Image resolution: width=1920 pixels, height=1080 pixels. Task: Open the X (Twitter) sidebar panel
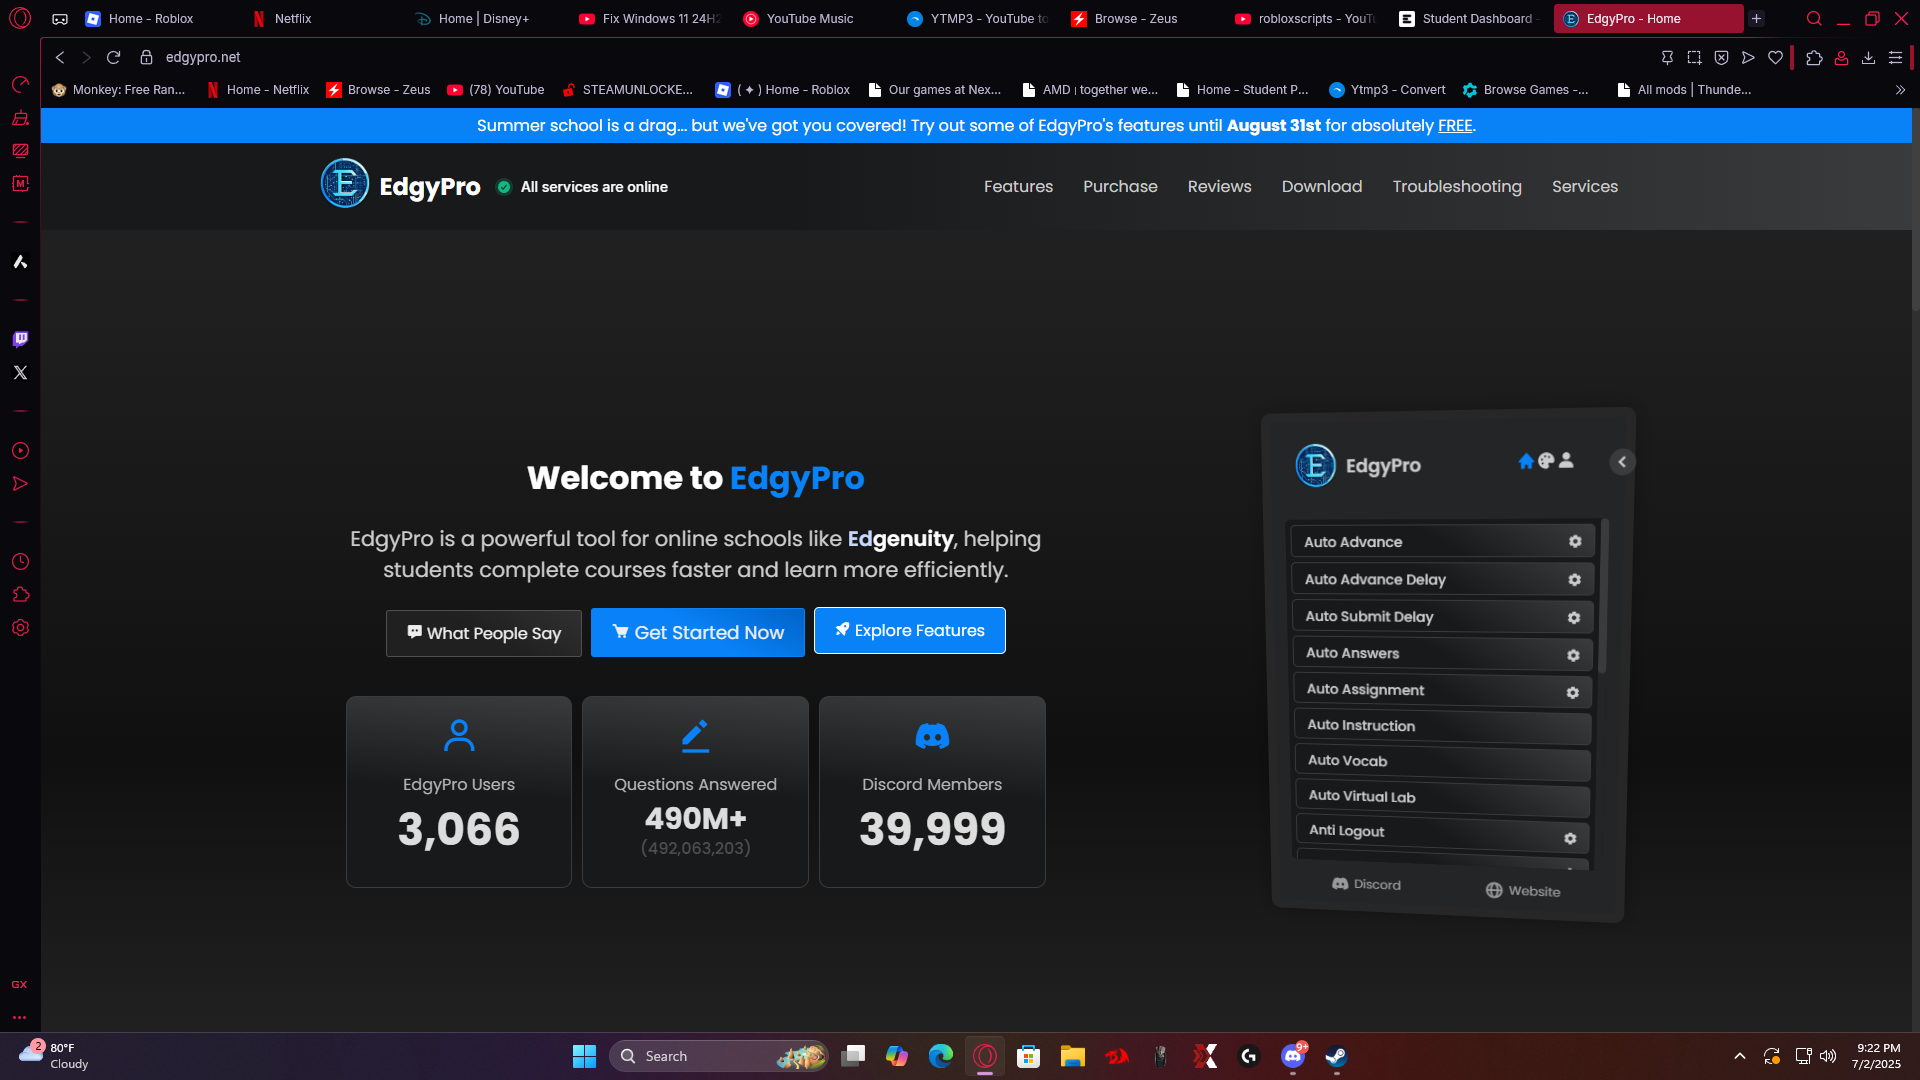tap(20, 372)
